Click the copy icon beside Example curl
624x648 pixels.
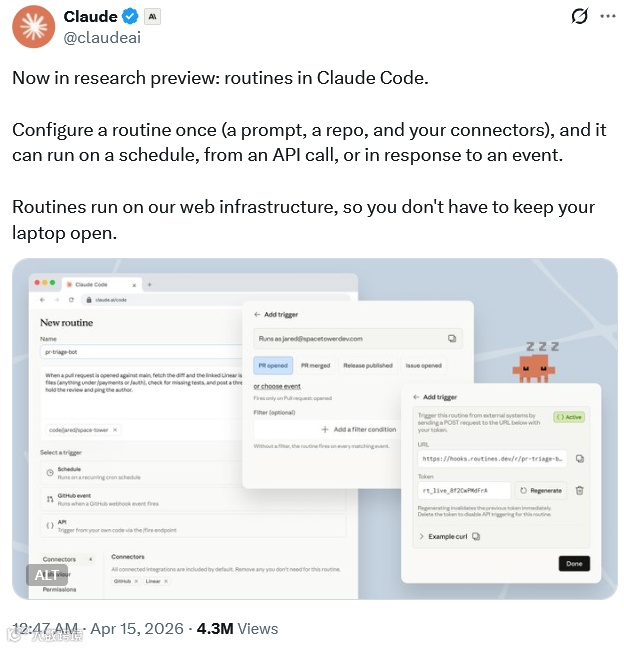(x=476, y=536)
